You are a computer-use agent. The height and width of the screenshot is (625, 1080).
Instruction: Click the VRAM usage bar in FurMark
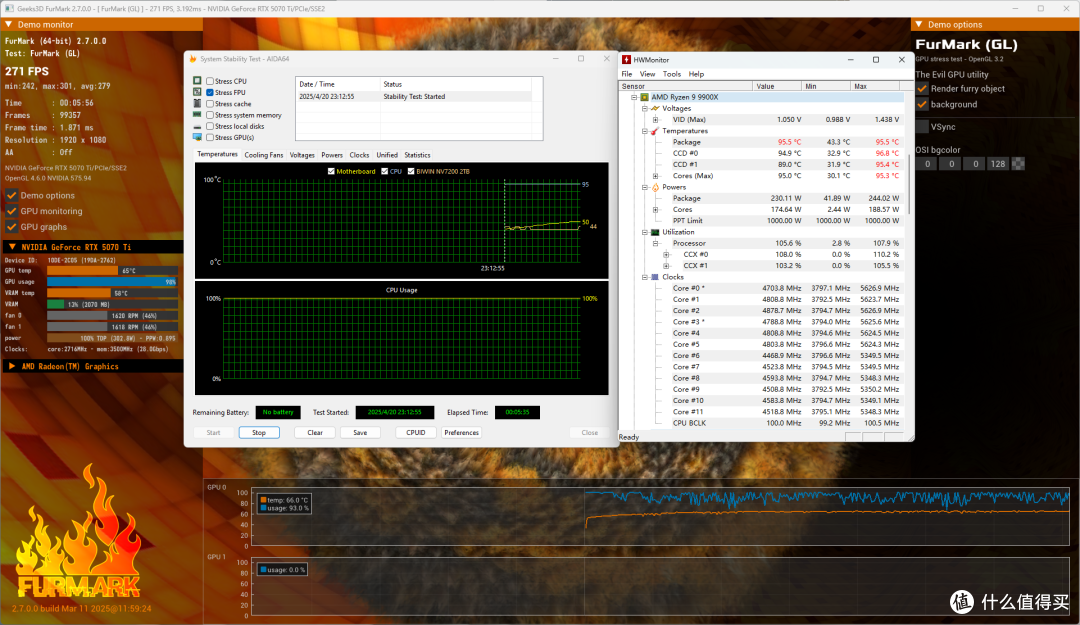(x=112, y=304)
